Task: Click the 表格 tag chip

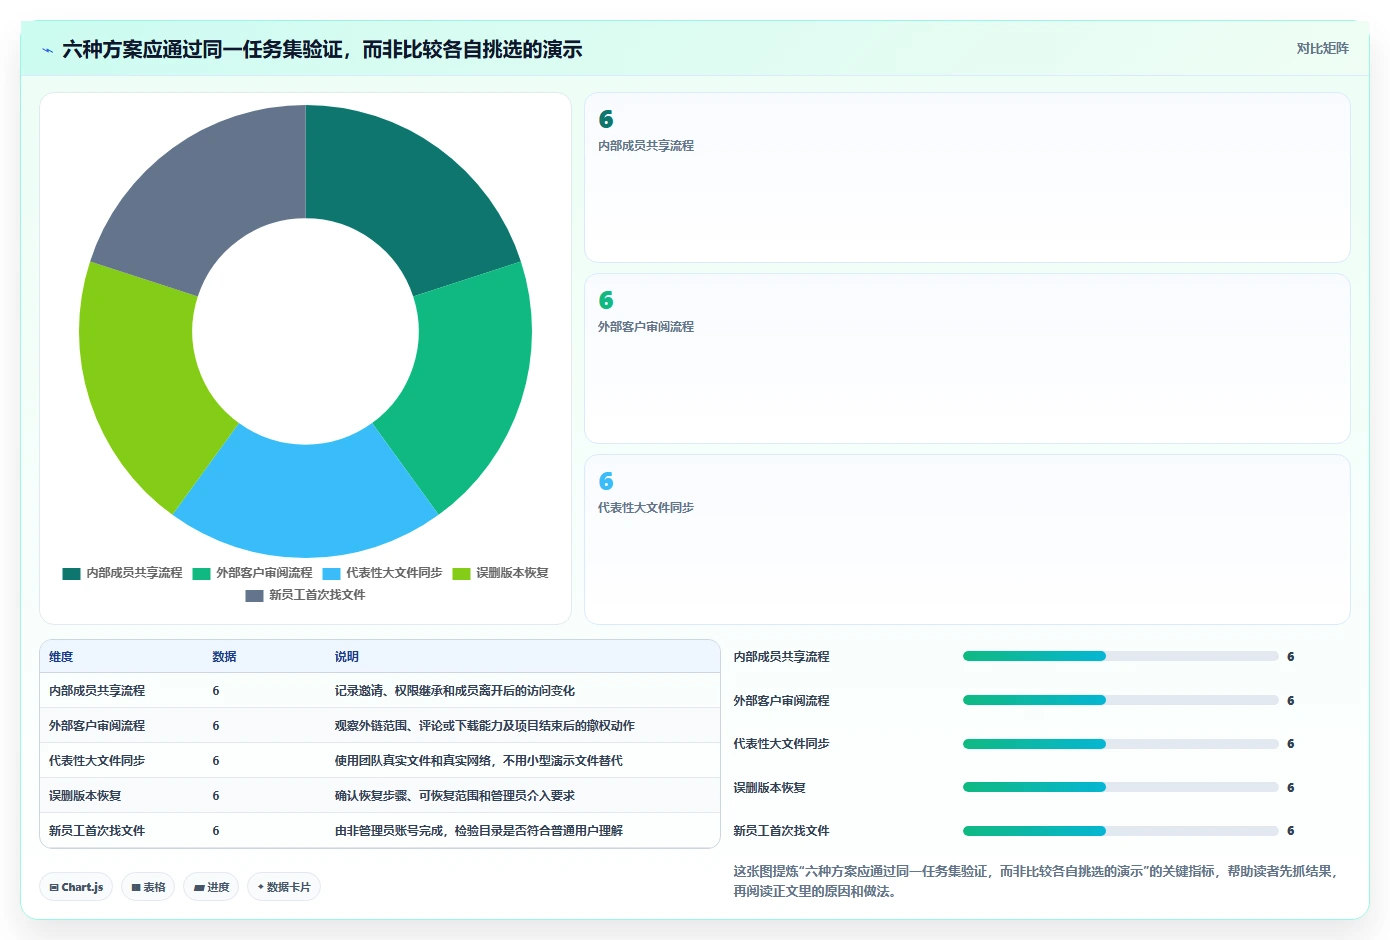Action: point(148,887)
